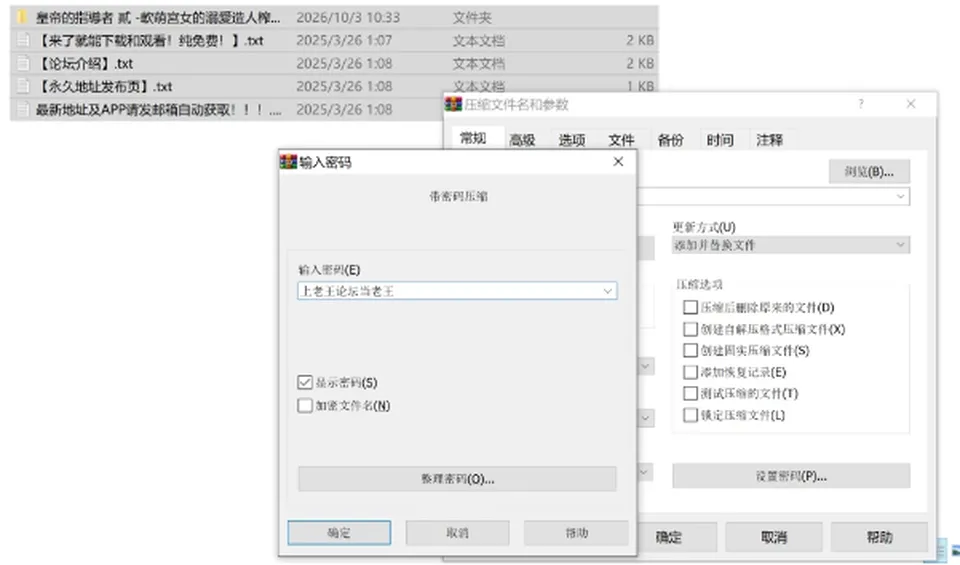Switch to 注释 tab
This screenshot has width=960, height=565.
coord(770,140)
